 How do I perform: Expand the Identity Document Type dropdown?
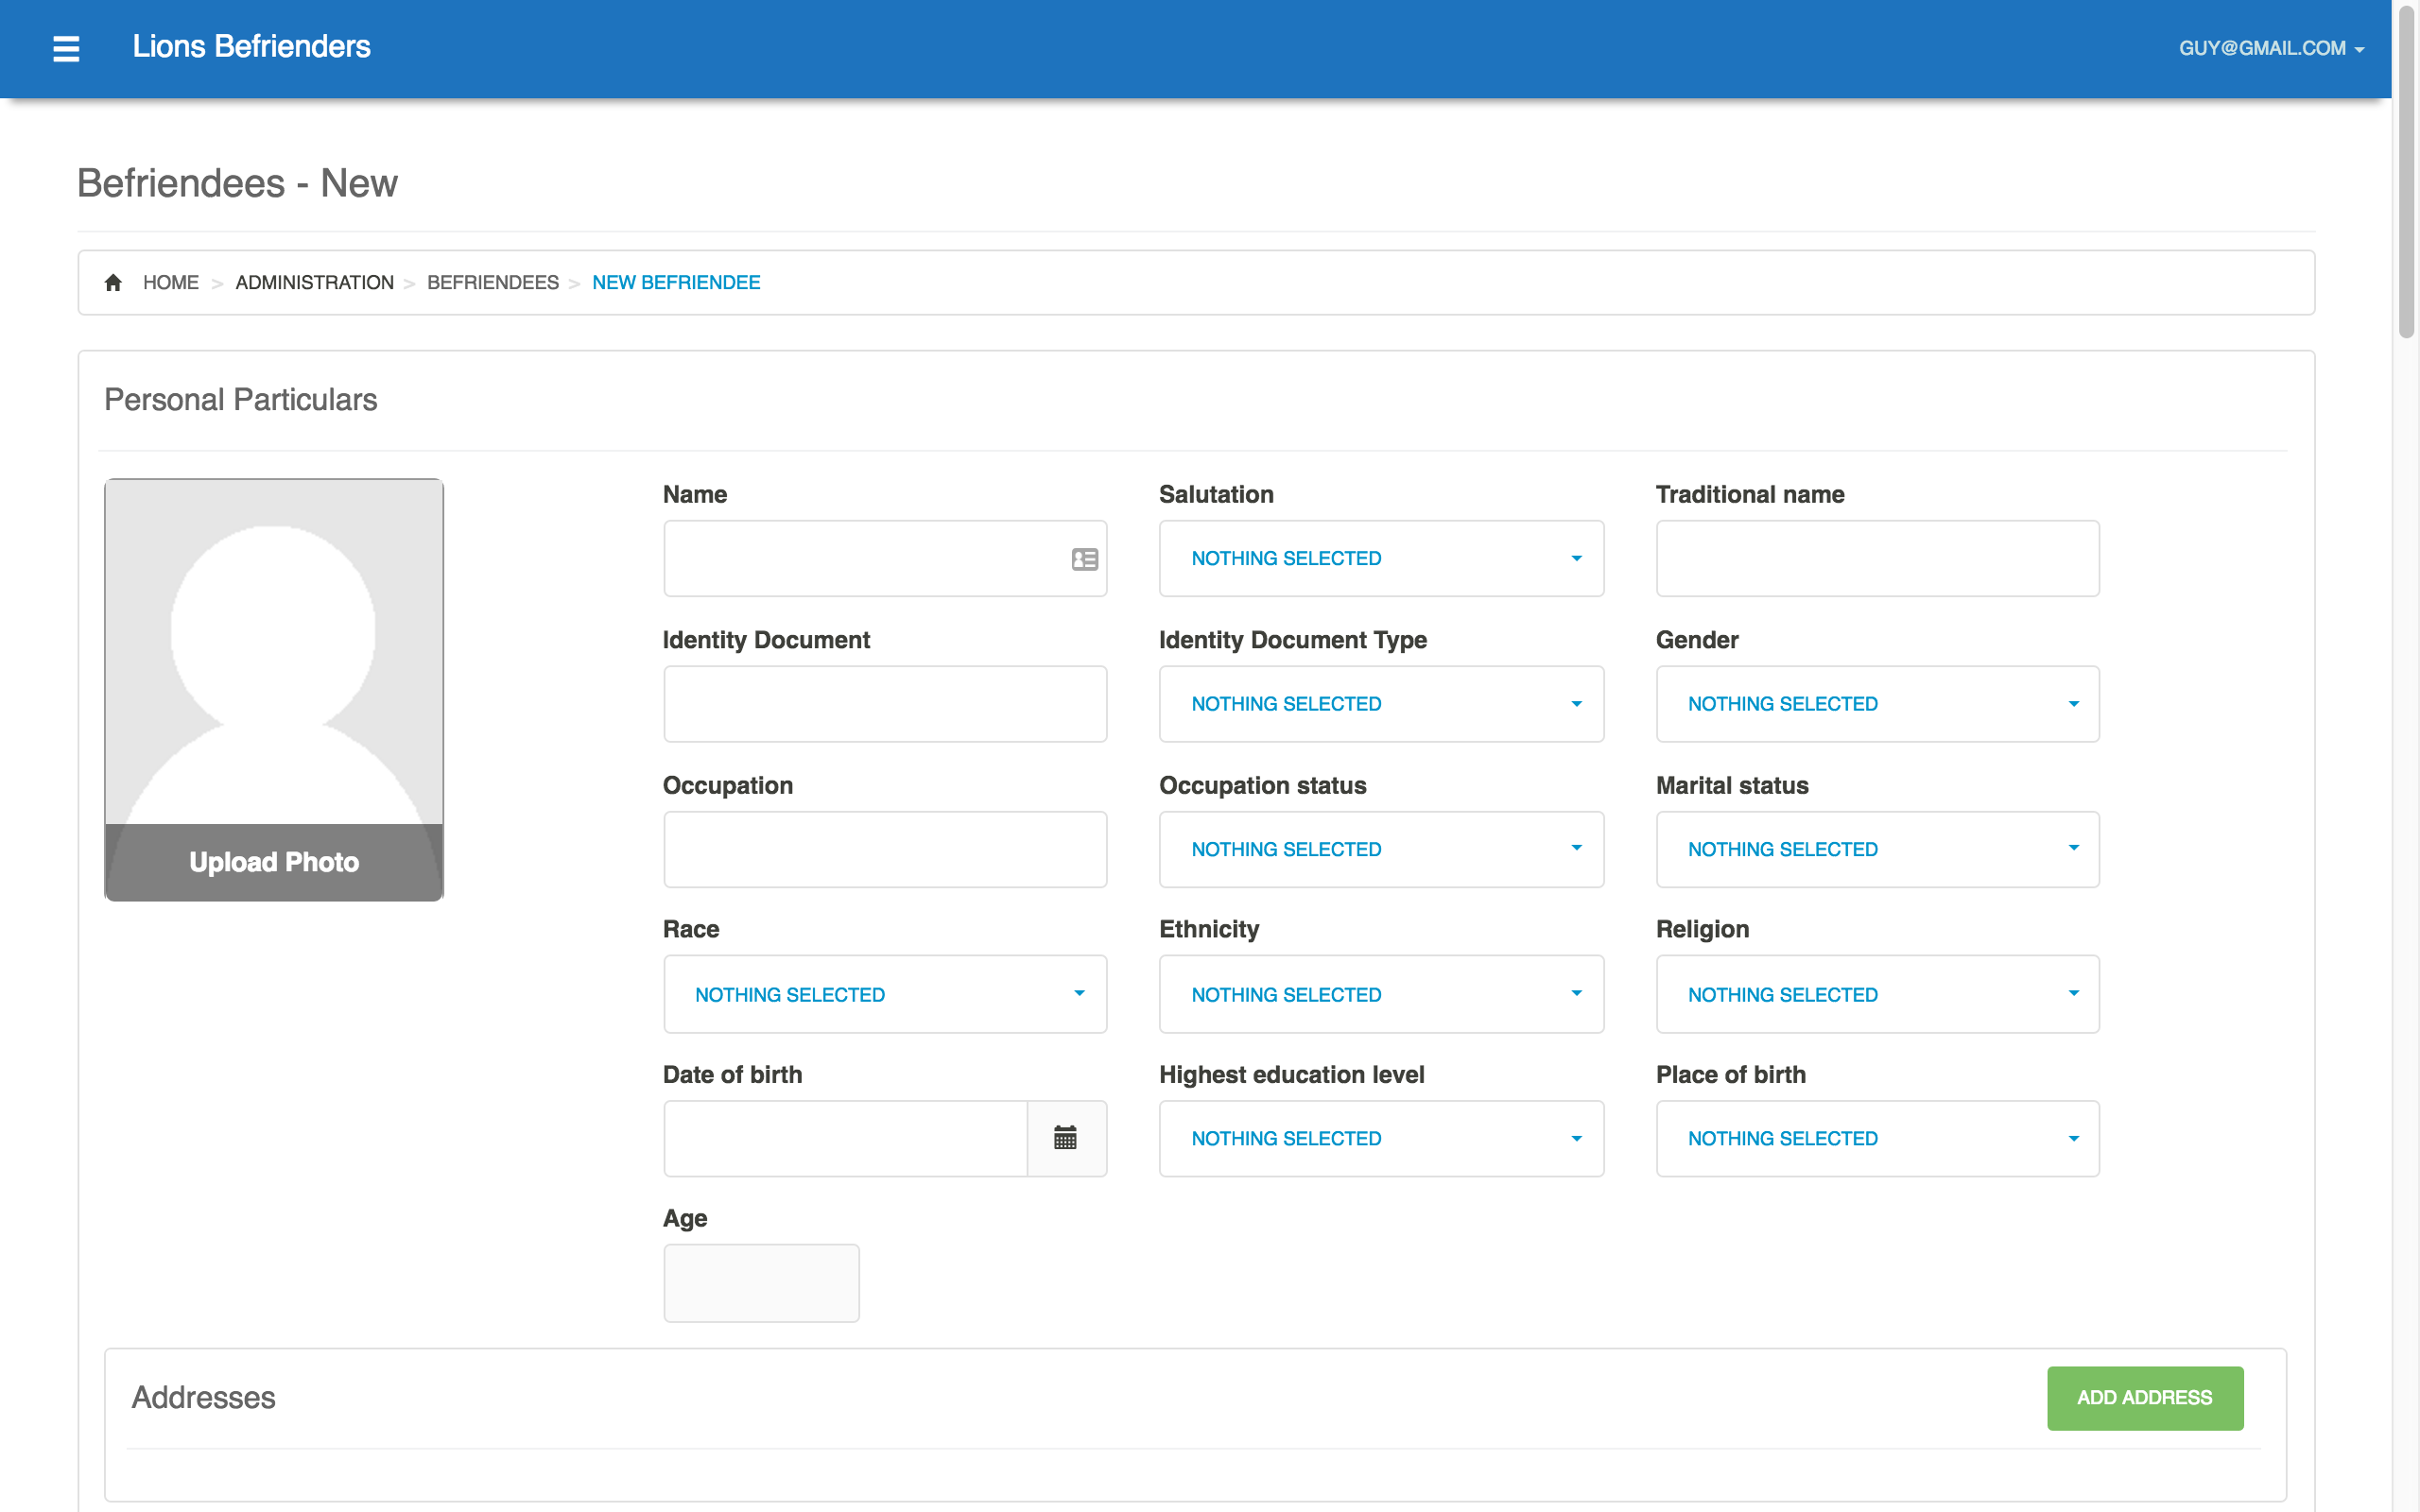pos(1381,704)
